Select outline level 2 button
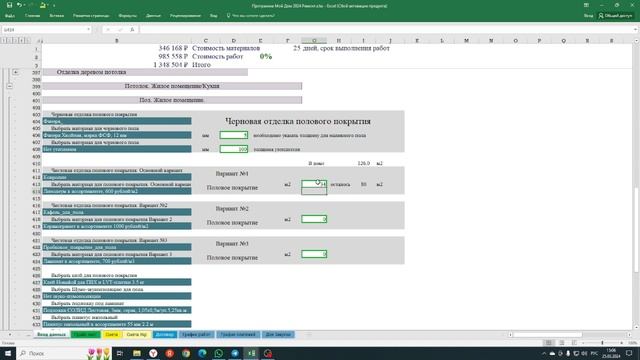Image resolution: width=640 pixels, height=360 pixels. click(10, 40)
